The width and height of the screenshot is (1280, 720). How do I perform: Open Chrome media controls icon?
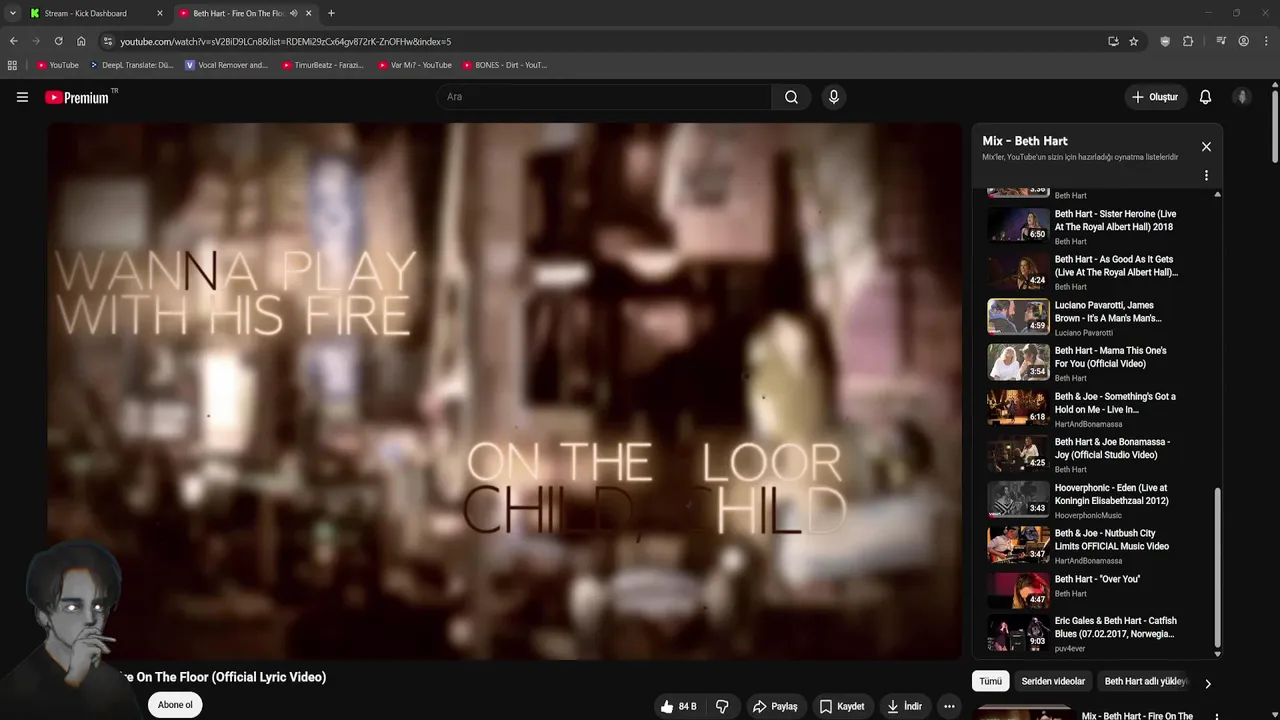click(1221, 41)
